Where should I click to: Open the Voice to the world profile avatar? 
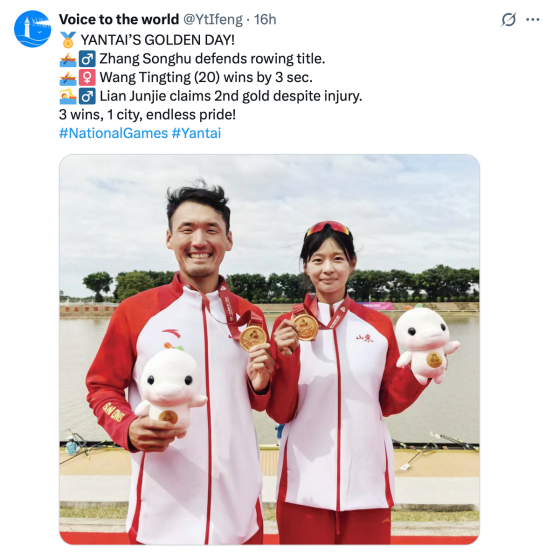(x=33, y=29)
